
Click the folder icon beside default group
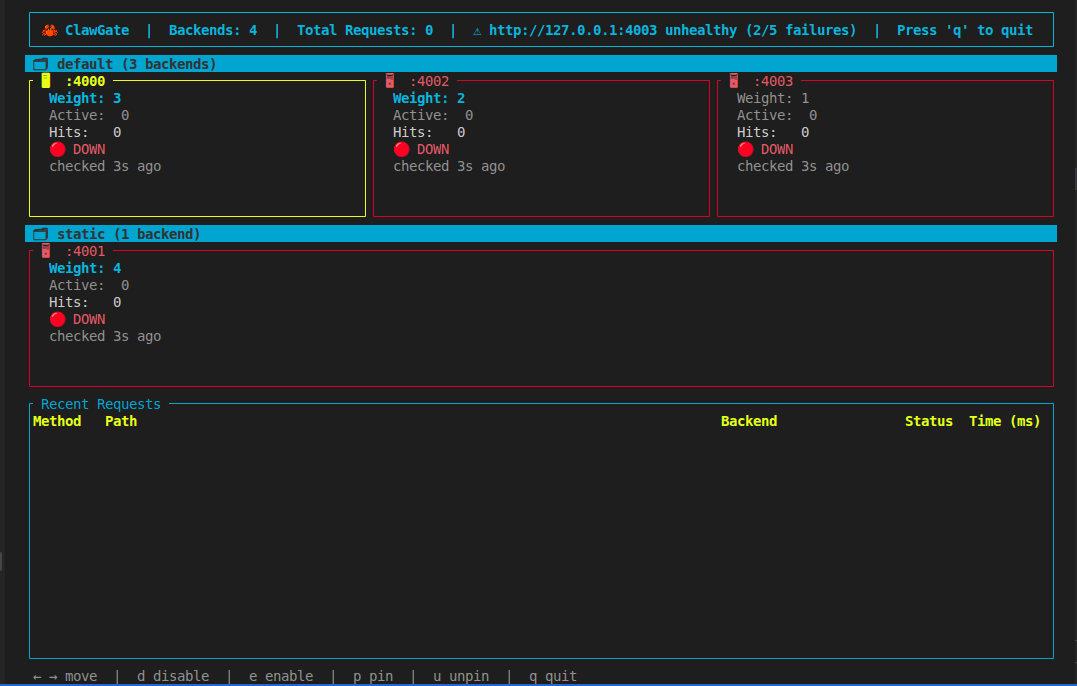(x=41, y=65)
